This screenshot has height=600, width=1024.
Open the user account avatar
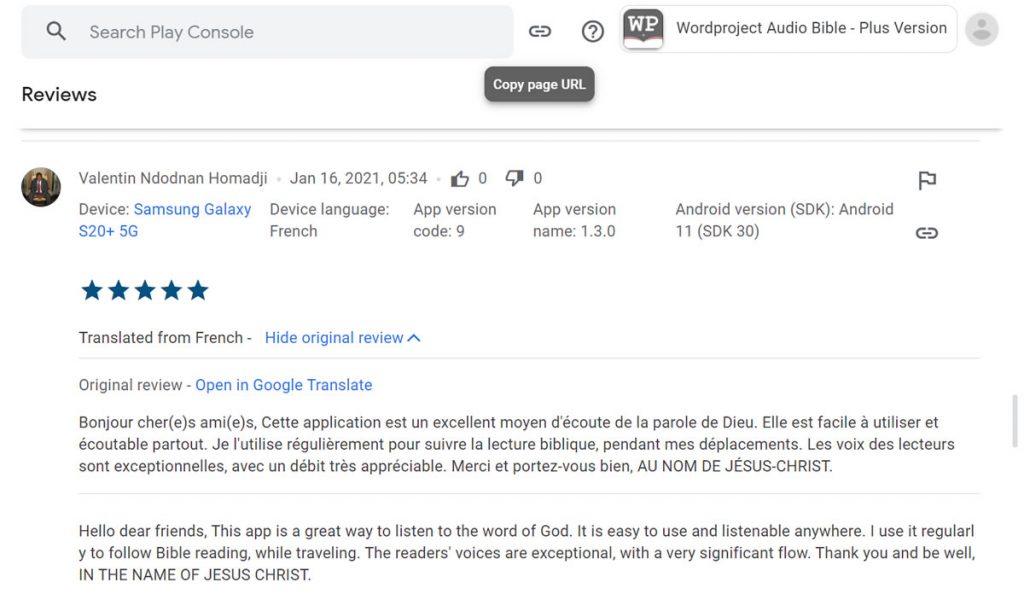pyautogui.click(x=981, y=30)
